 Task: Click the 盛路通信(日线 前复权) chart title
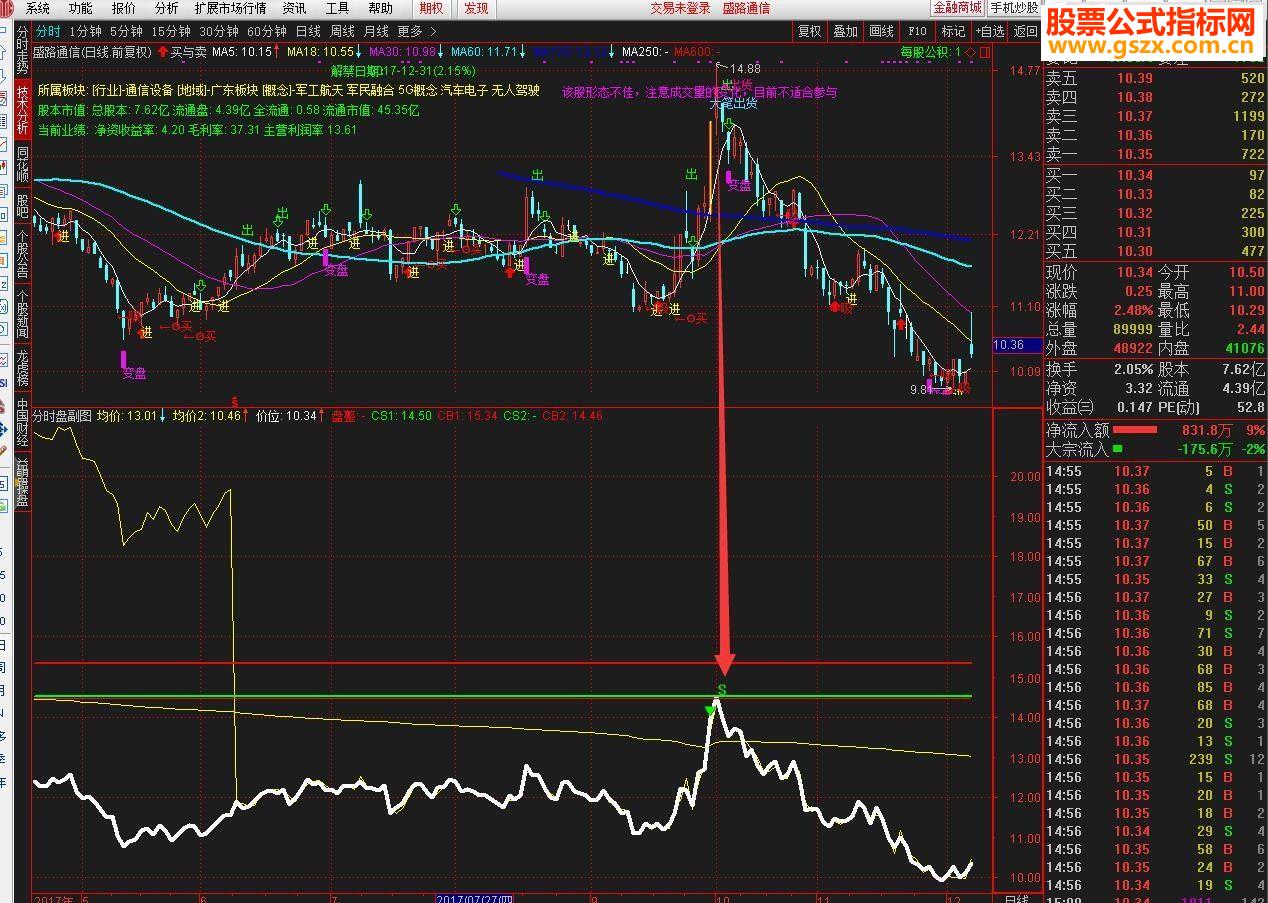(93, 51)
